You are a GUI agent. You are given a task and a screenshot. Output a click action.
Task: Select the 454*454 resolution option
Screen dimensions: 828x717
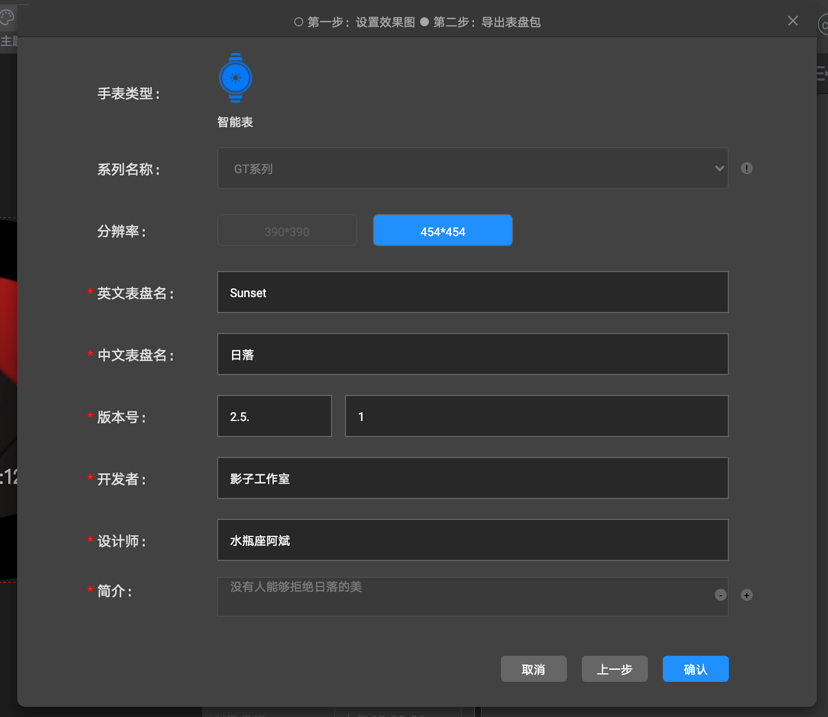point(442,229)
